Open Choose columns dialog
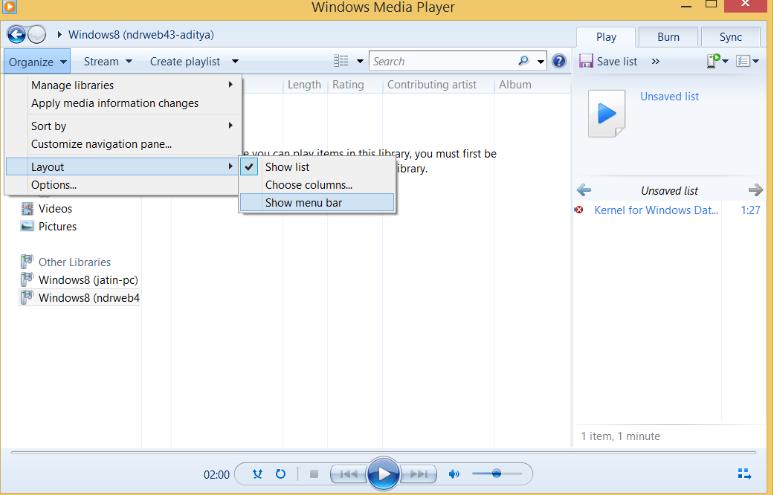773x495 pixels. (x=316, y=185)
